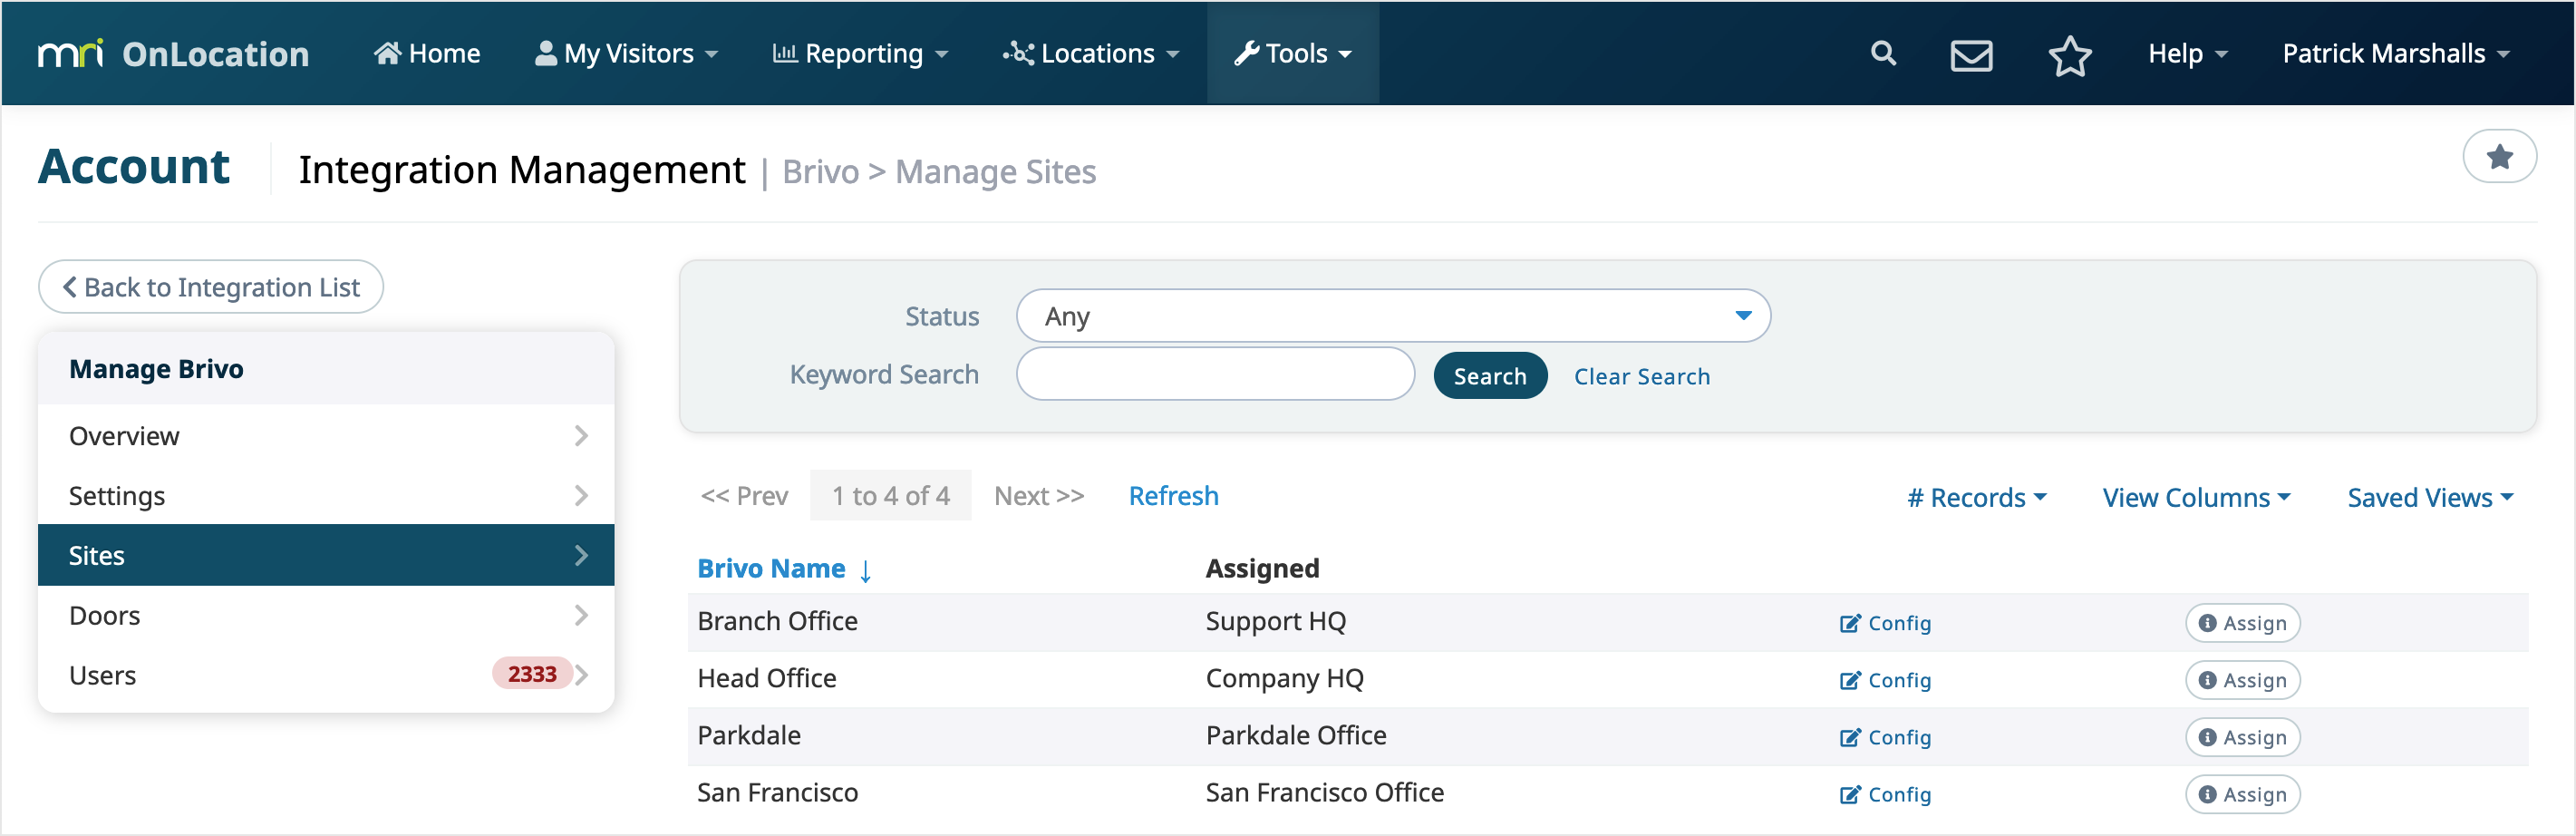Click the chevron on the Settings row
This screenshot has height=836, width=2576.
[x=581, y=495]
